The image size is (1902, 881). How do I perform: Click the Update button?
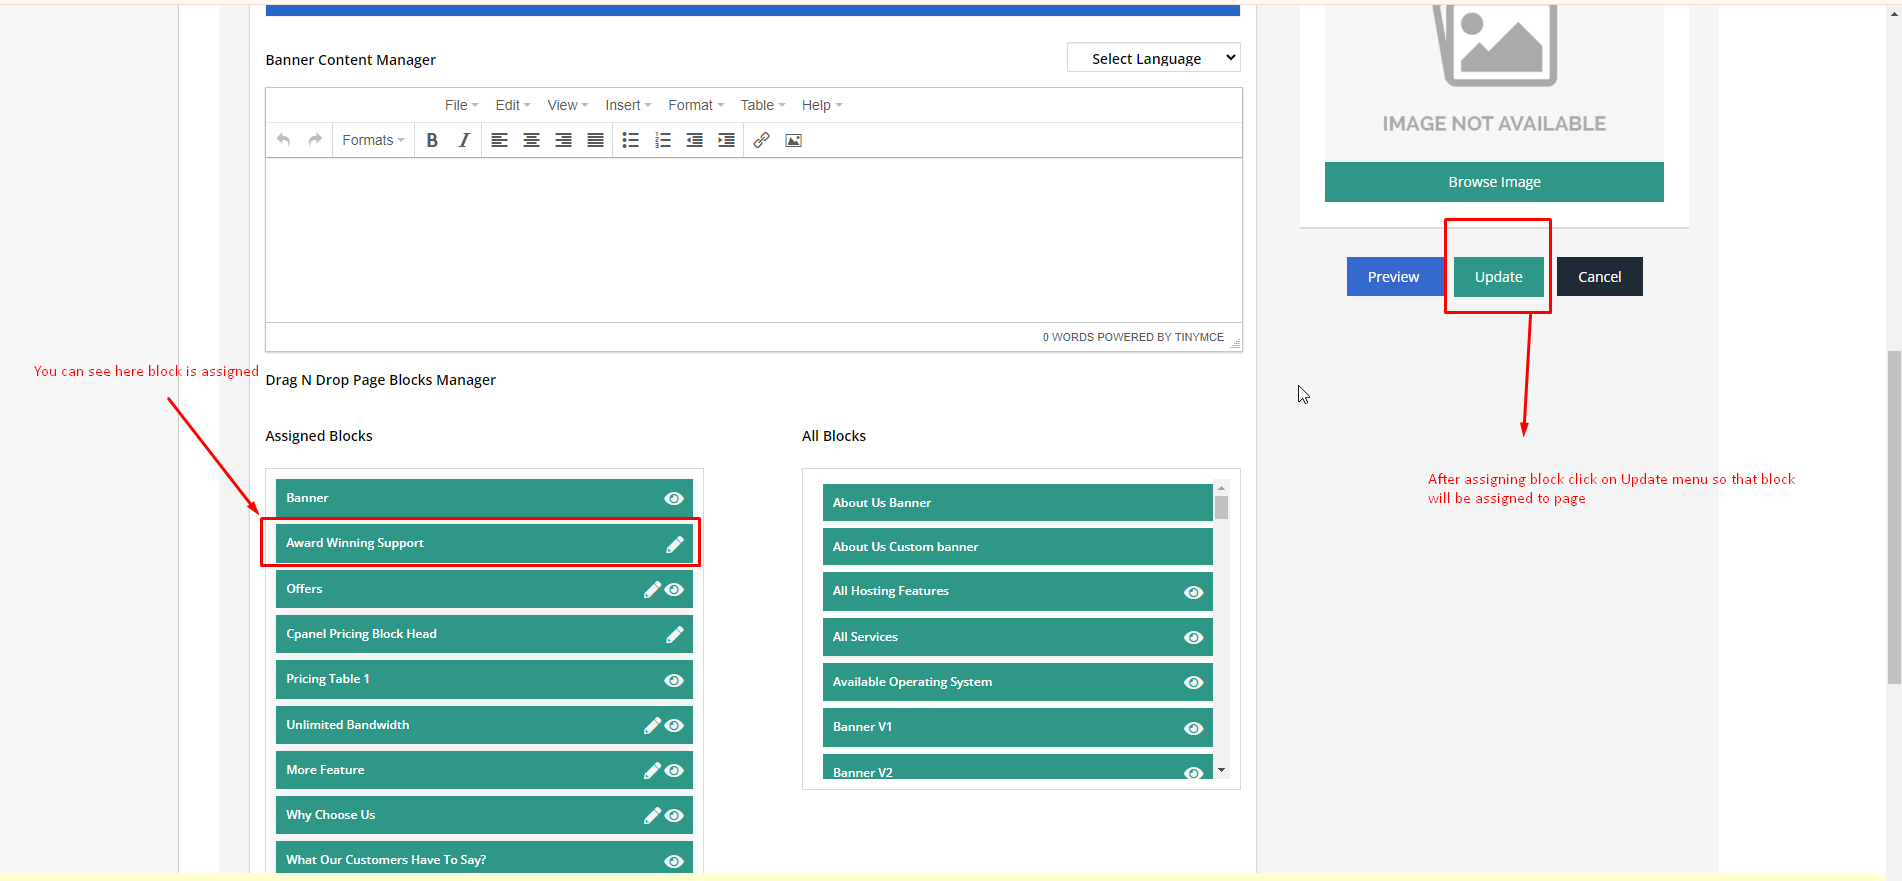point(1498,277)
